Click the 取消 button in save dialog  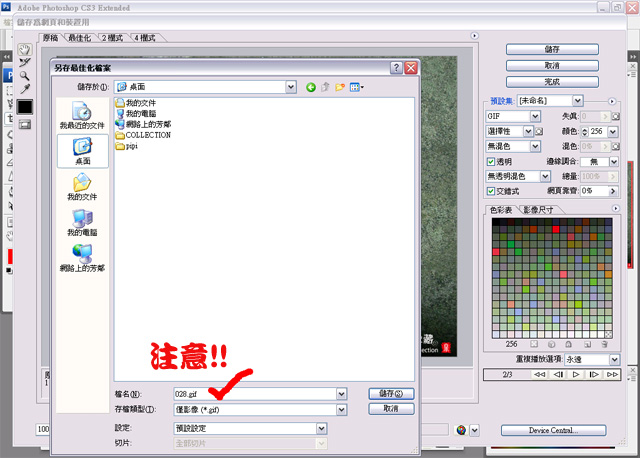391,409
